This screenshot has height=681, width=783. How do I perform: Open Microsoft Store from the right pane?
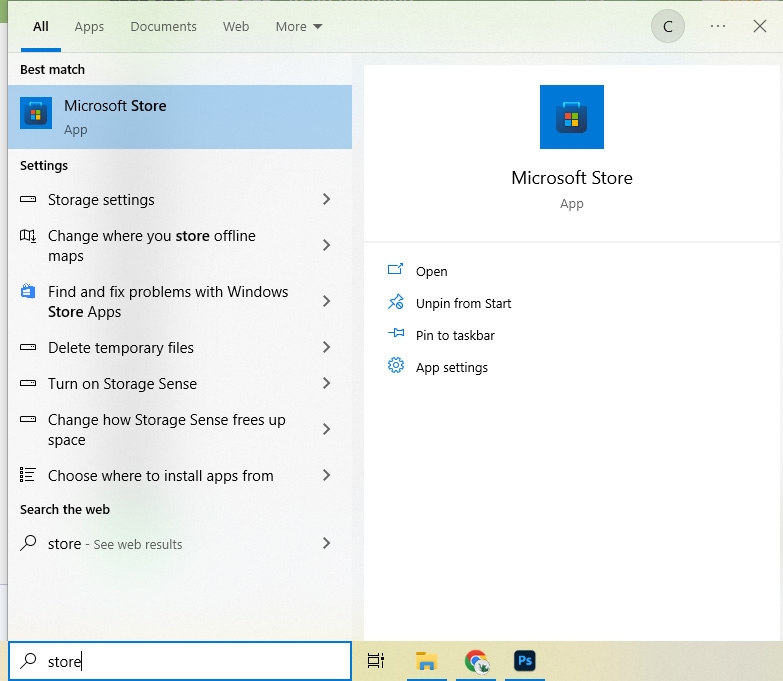tap(431, 271)
